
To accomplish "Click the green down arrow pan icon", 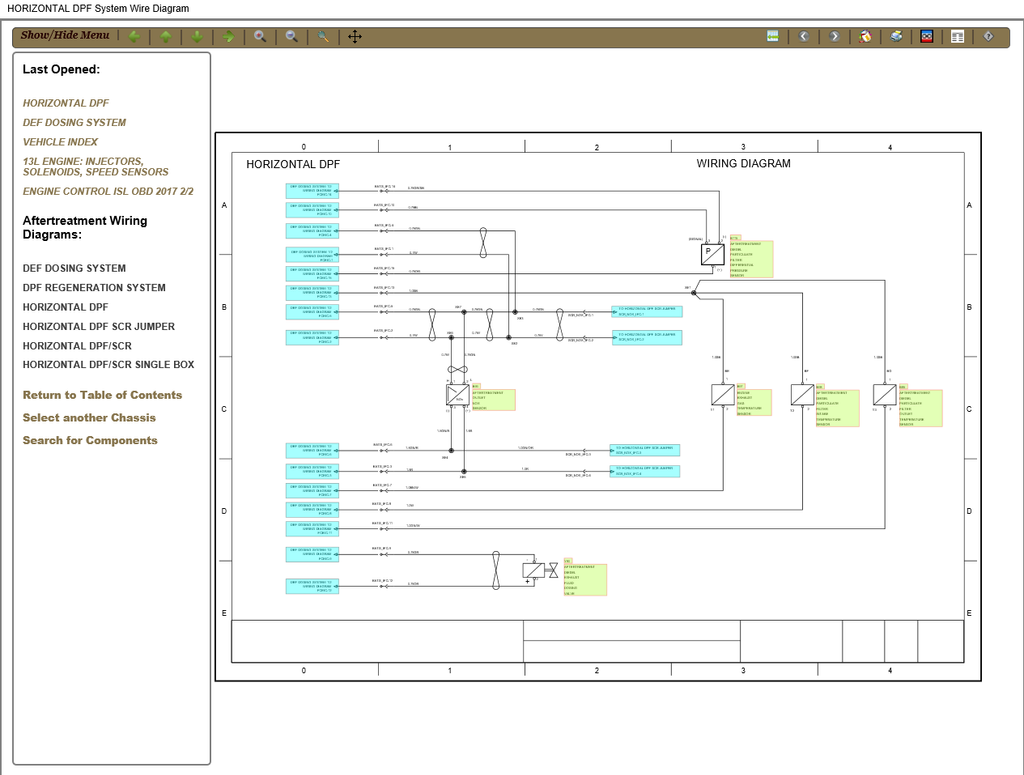I will coord(197,37).
